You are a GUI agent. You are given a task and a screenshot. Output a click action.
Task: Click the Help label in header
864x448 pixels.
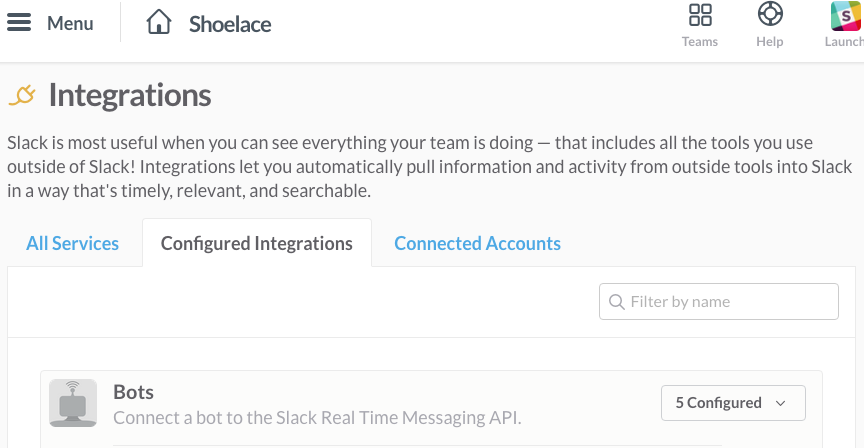click(x=769, y=42)
